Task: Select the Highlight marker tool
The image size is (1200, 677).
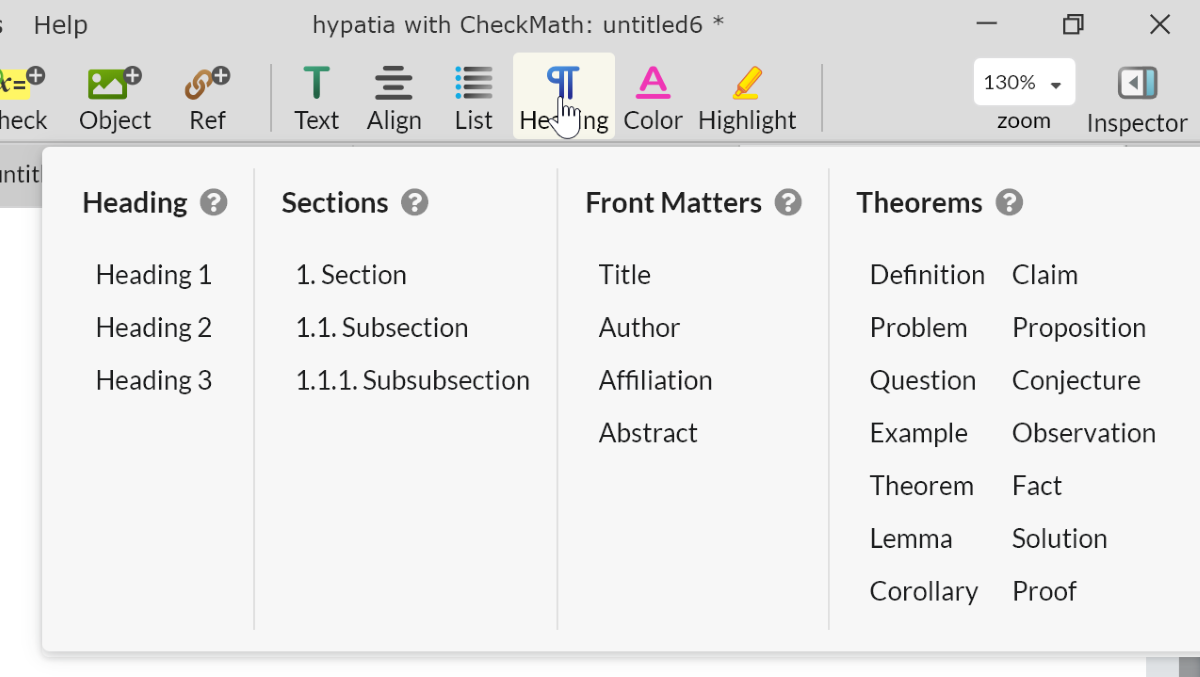Action: click(747, 84)
